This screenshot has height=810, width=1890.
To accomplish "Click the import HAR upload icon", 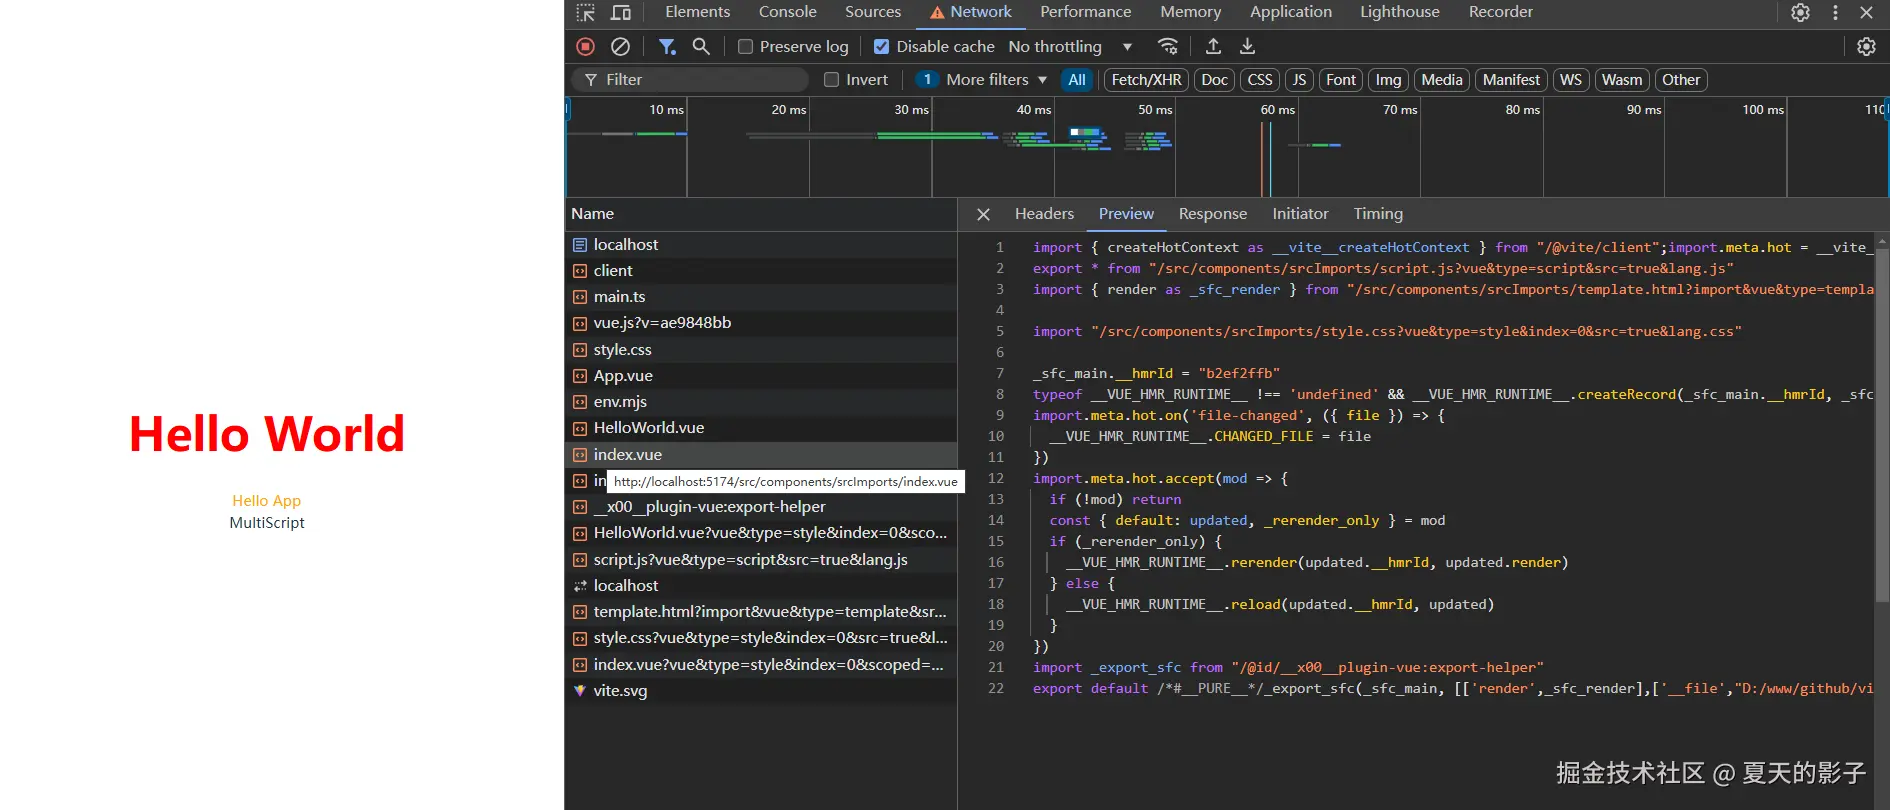I will tap(1213, 46).
